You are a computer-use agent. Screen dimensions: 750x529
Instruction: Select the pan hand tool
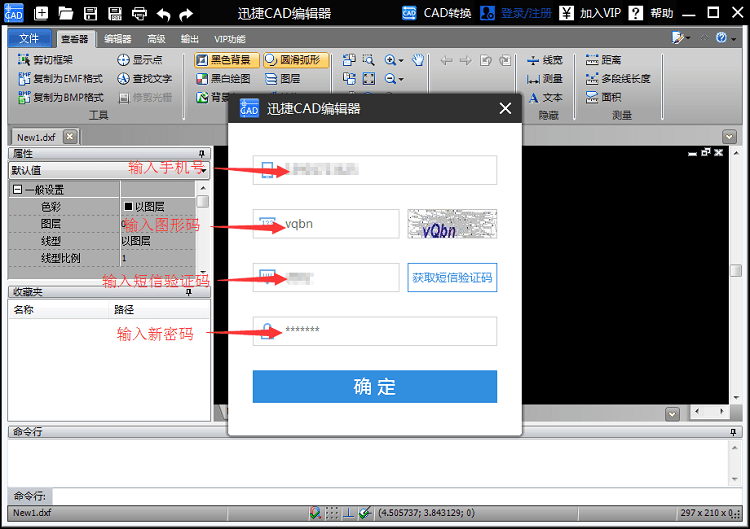[418, 60]
